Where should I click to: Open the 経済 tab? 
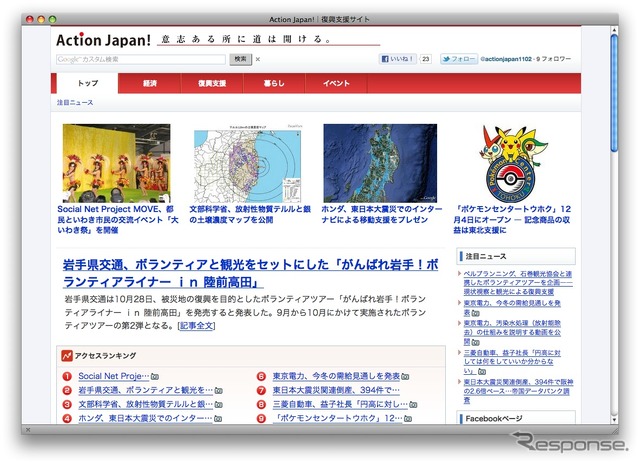(x=150, y=83)
